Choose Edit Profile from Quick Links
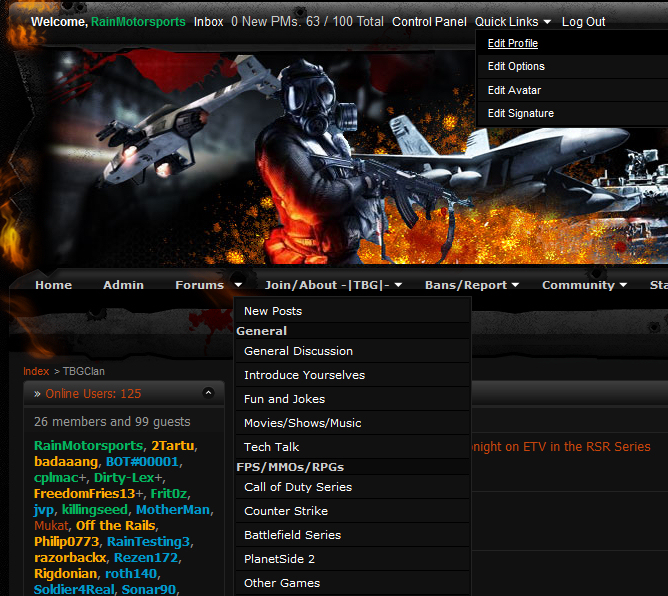This screenshot has height=596, width=668. (513, 43)
